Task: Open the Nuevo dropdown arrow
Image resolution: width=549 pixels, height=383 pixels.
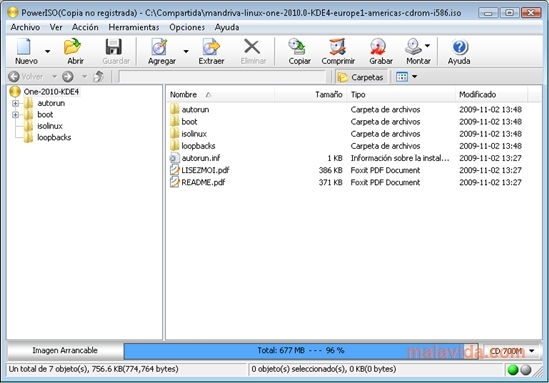Action: 47,51
